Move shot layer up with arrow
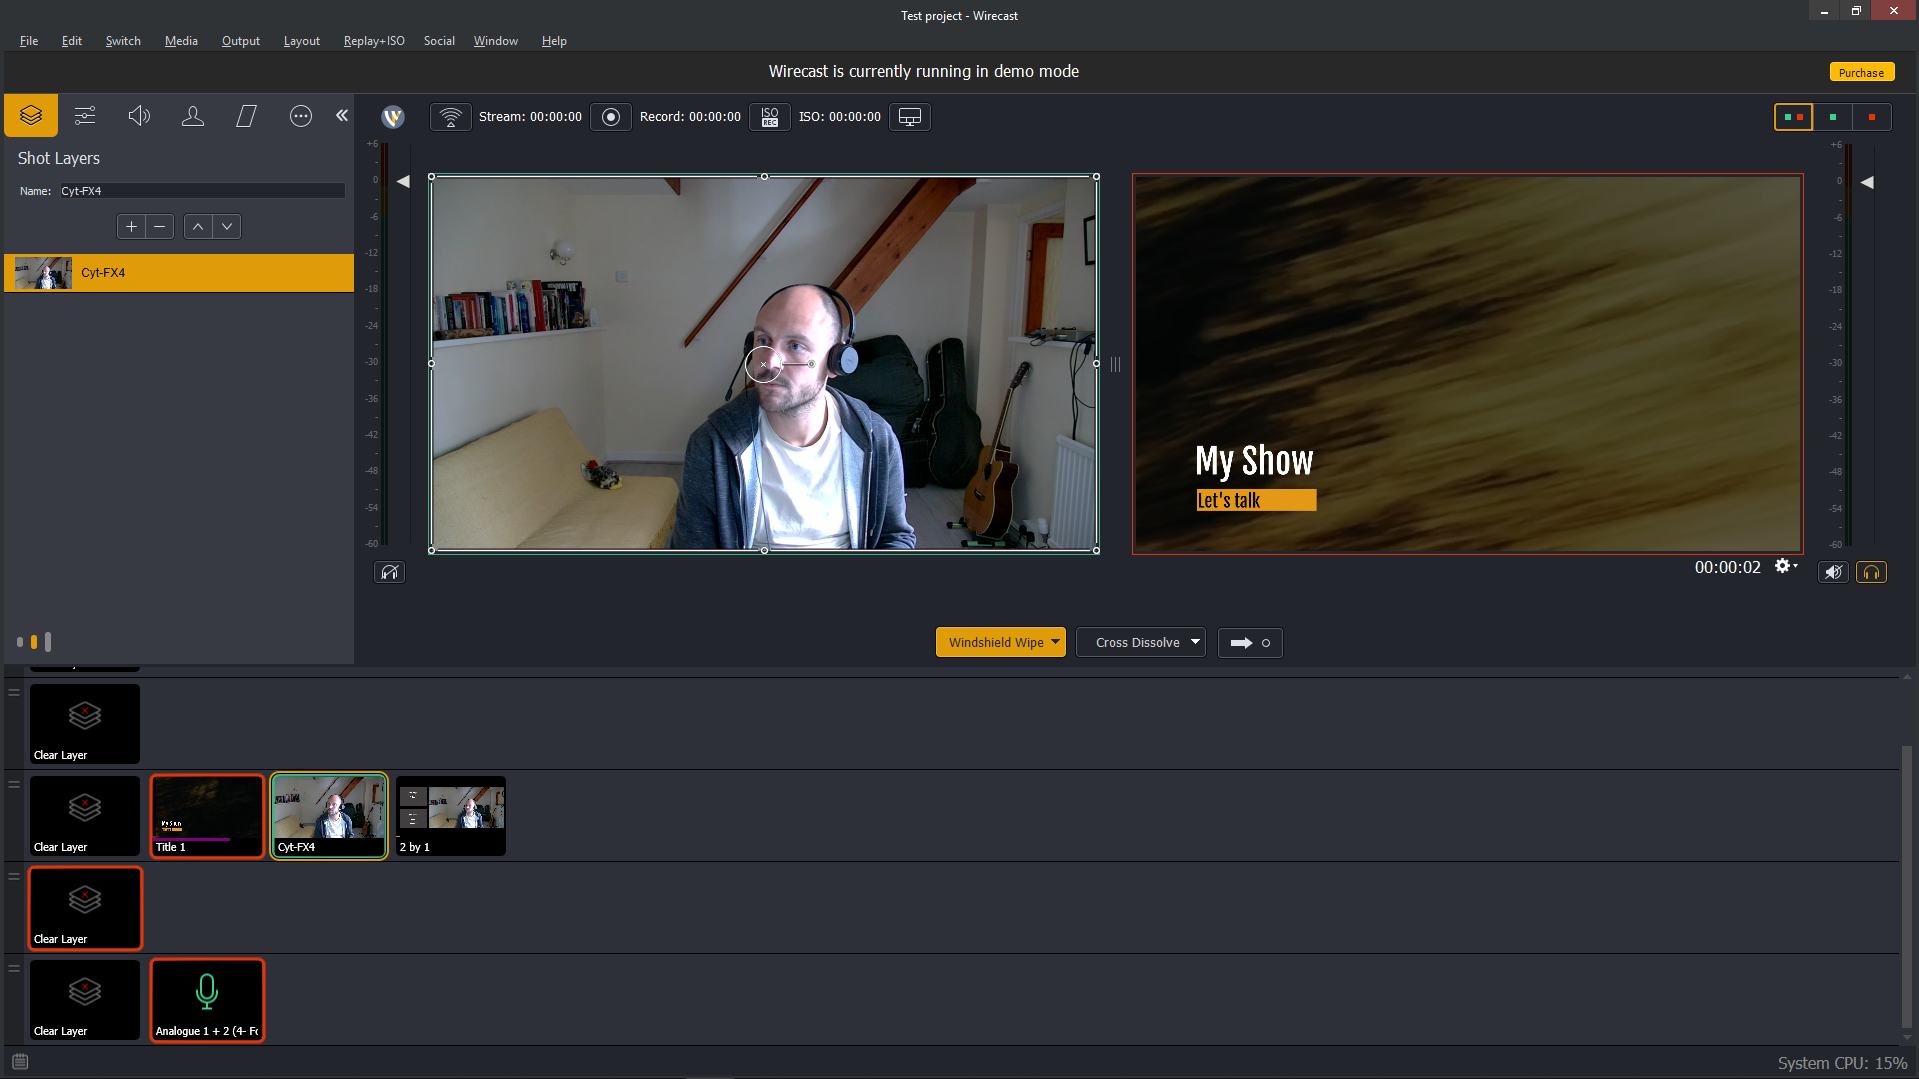The width and height of the screenshot is (1919, 1079). point(198,227)
